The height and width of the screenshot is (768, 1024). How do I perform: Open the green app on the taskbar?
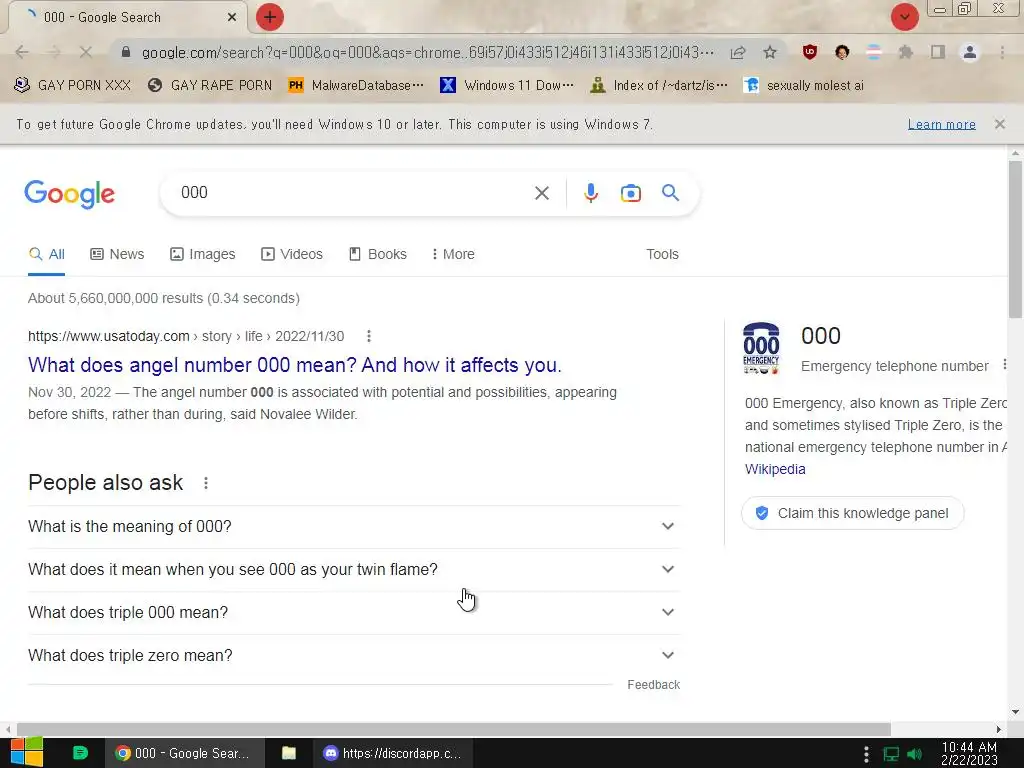(x=80, y=753)
